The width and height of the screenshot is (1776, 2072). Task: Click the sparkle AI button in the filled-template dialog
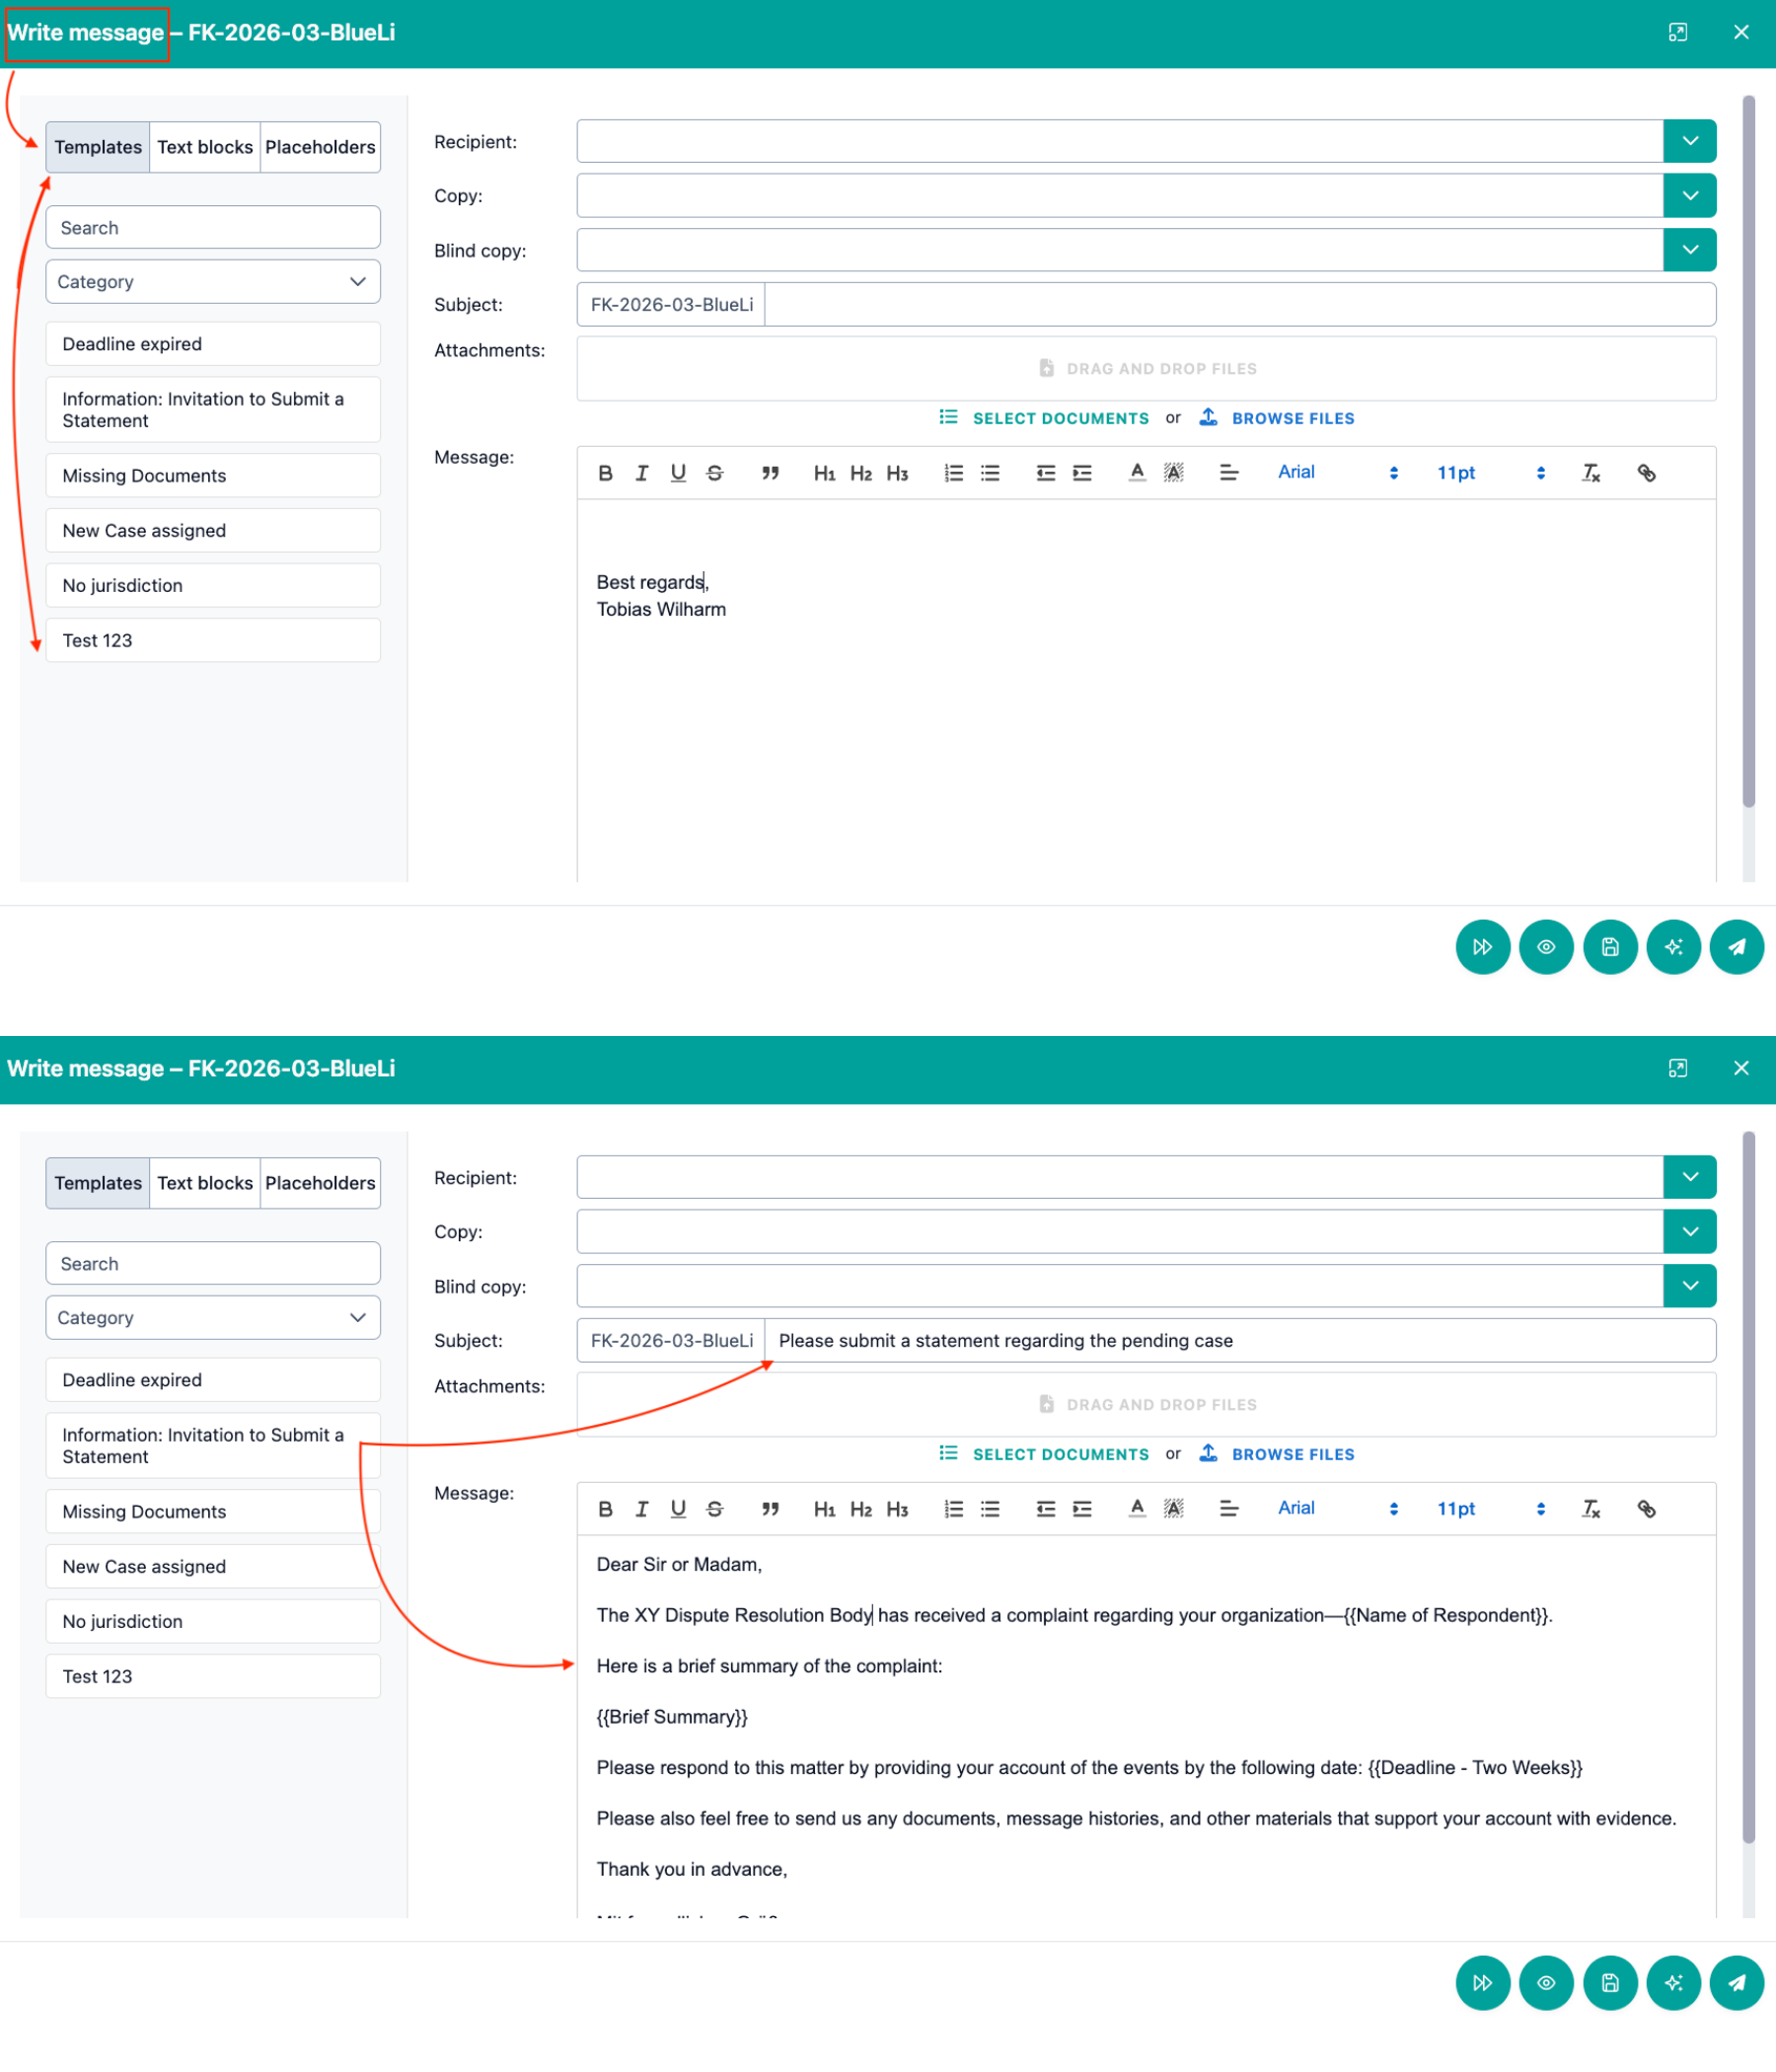(x=1673, y=1983)
